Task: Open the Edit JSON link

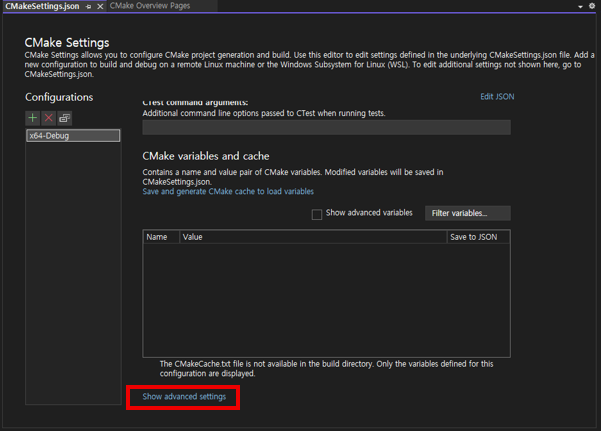Action: pos(497,97)
